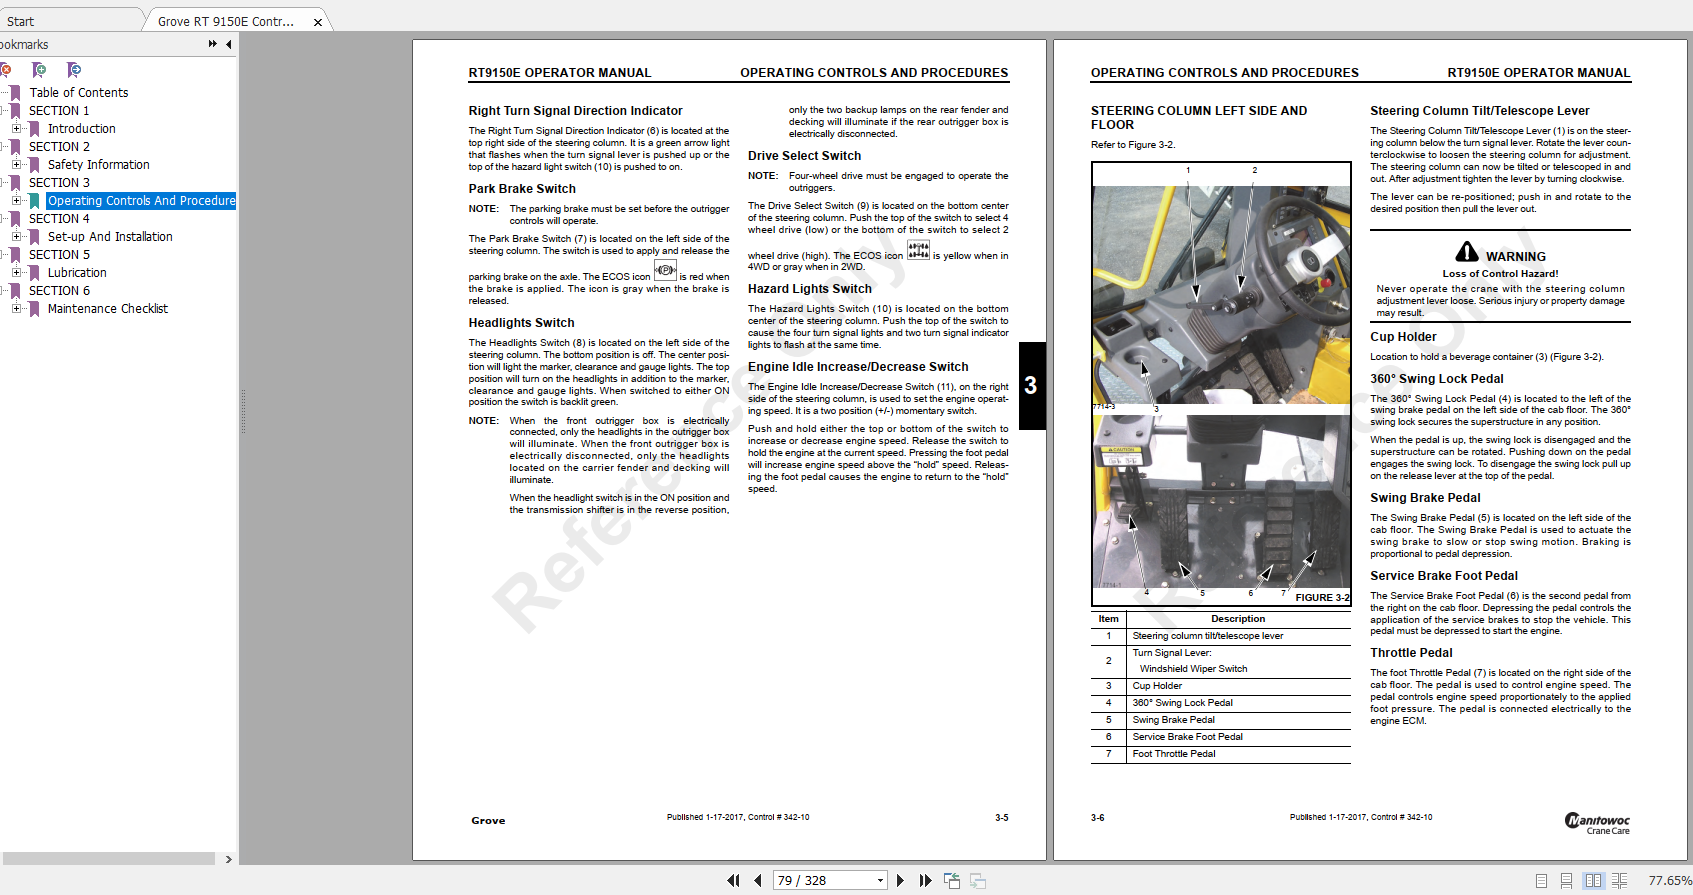Open the page number dropdown

pos(880,881)
